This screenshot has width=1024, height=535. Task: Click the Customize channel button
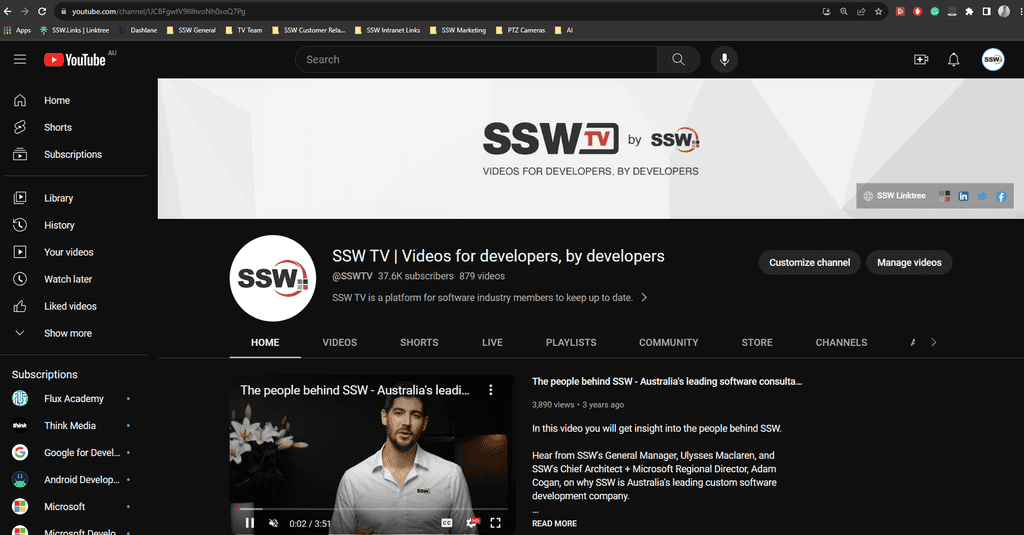click(809, 263)
